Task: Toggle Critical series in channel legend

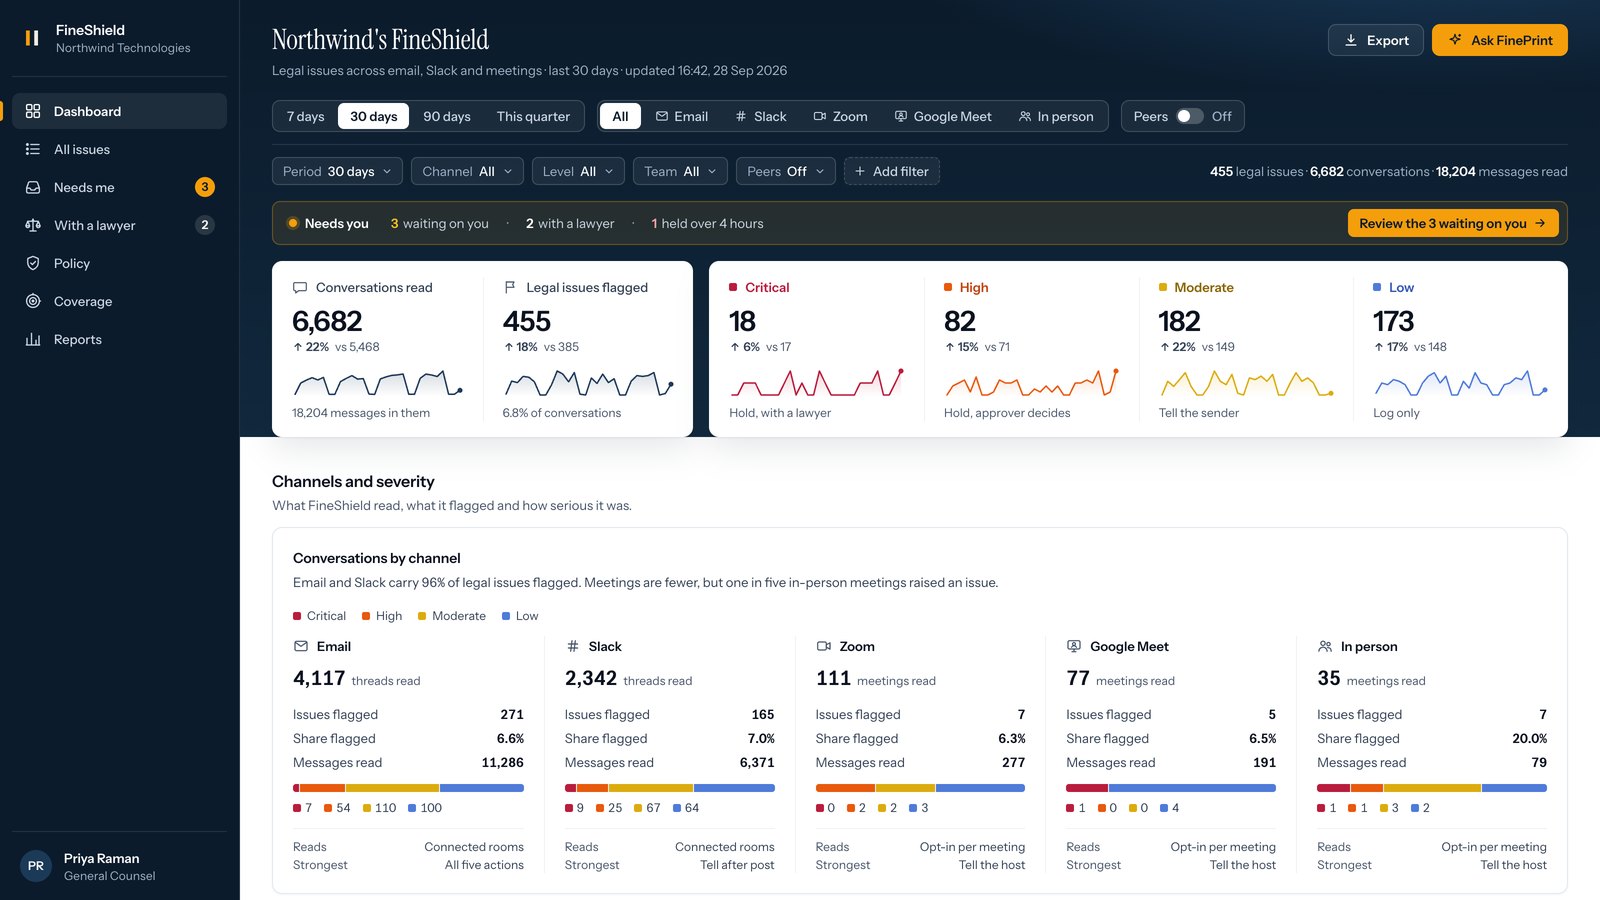Action: click(x=319, y=616)
